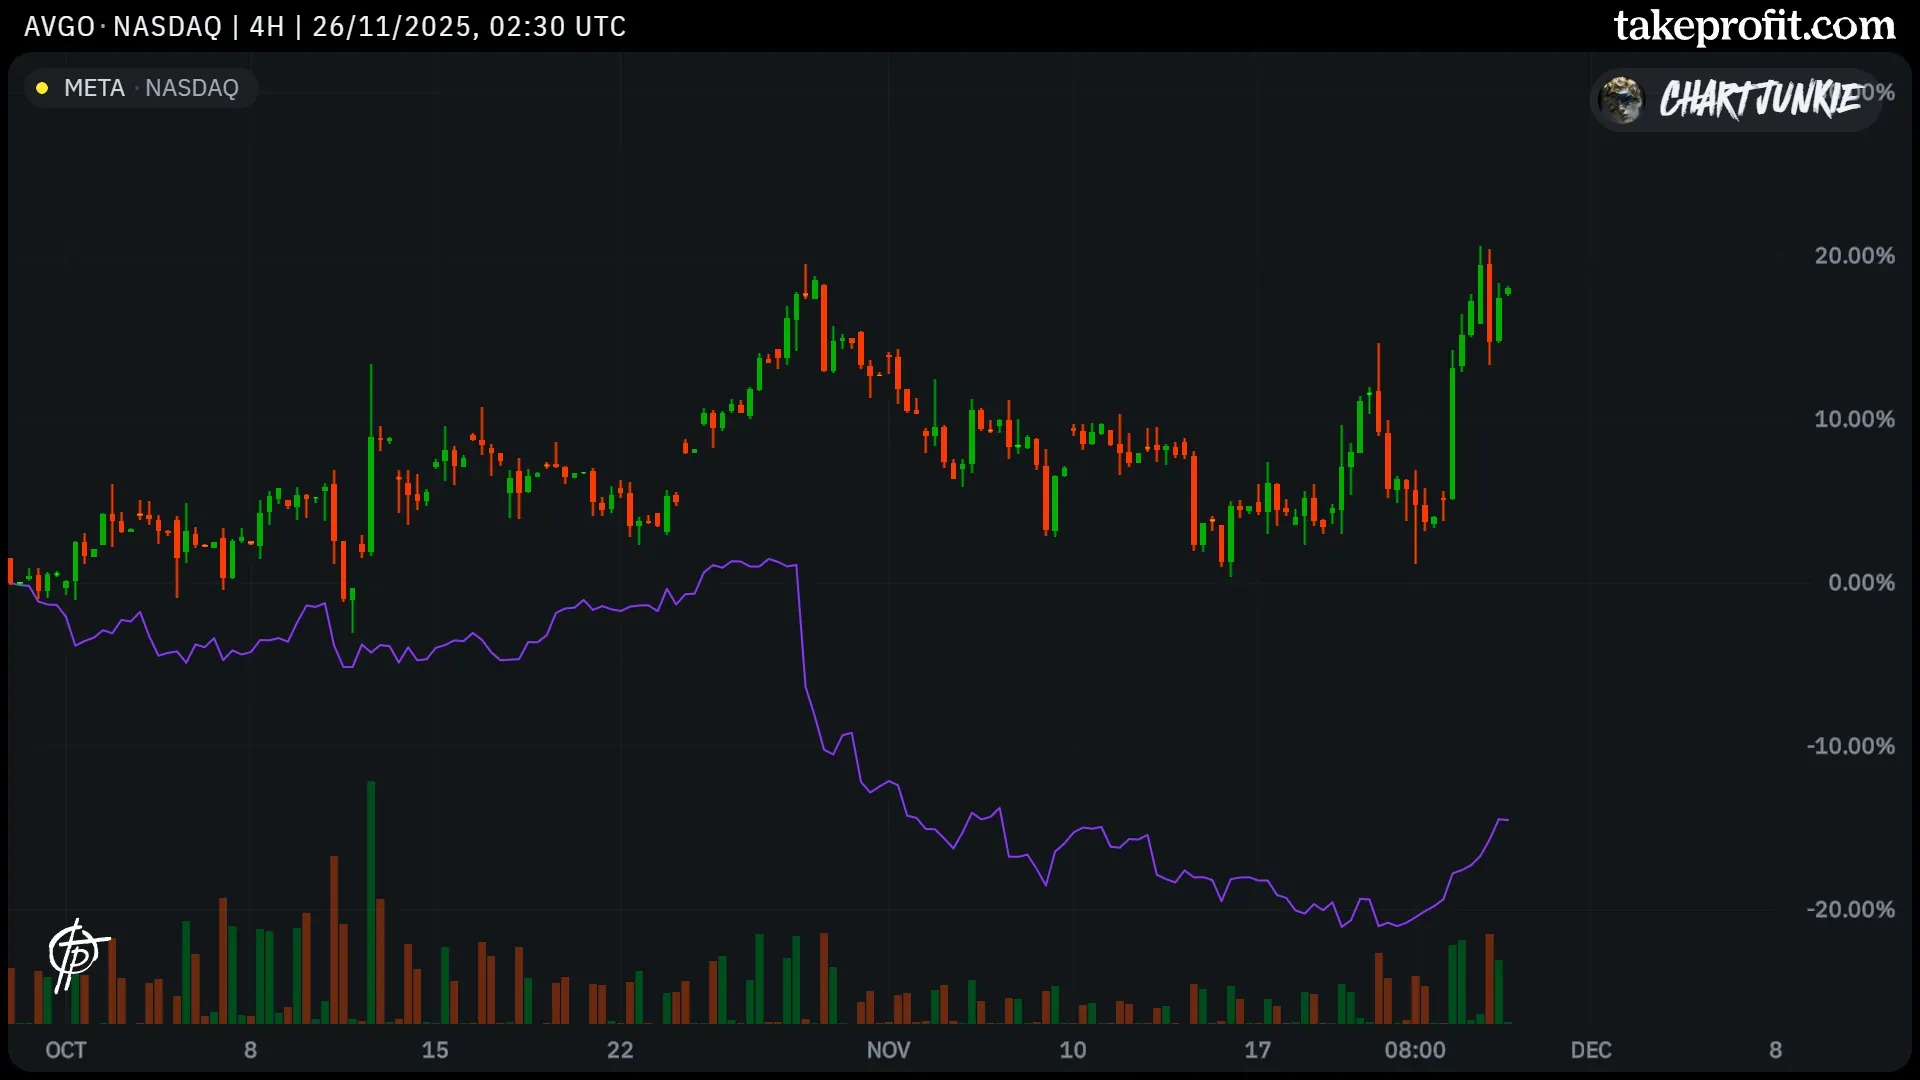Open the 4H timeframe selector
The height and width of the screenshot is (1080, 1920).
click(265, 27)
